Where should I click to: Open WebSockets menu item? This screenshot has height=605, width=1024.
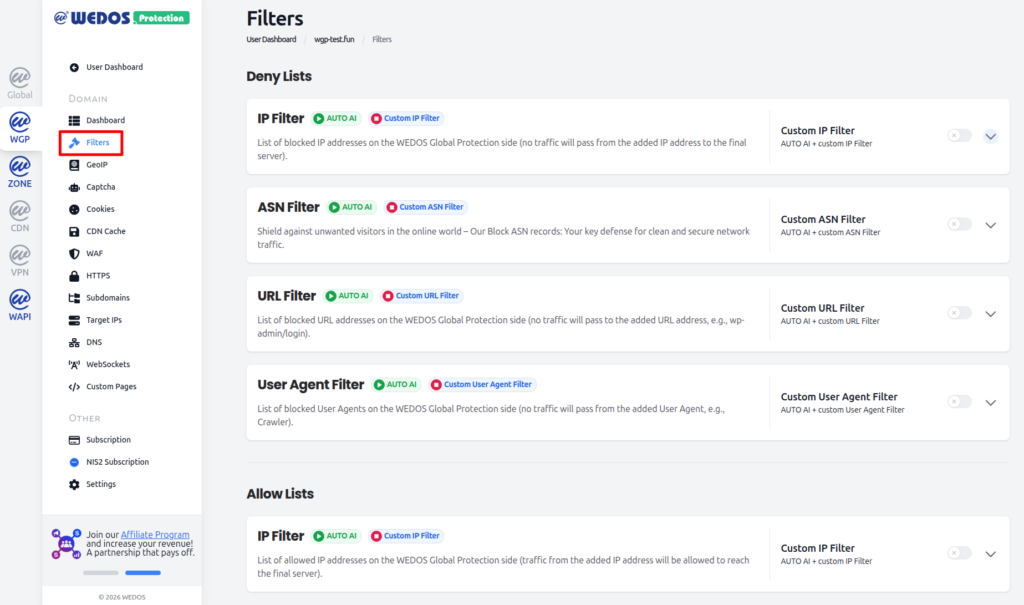(108, 365)
